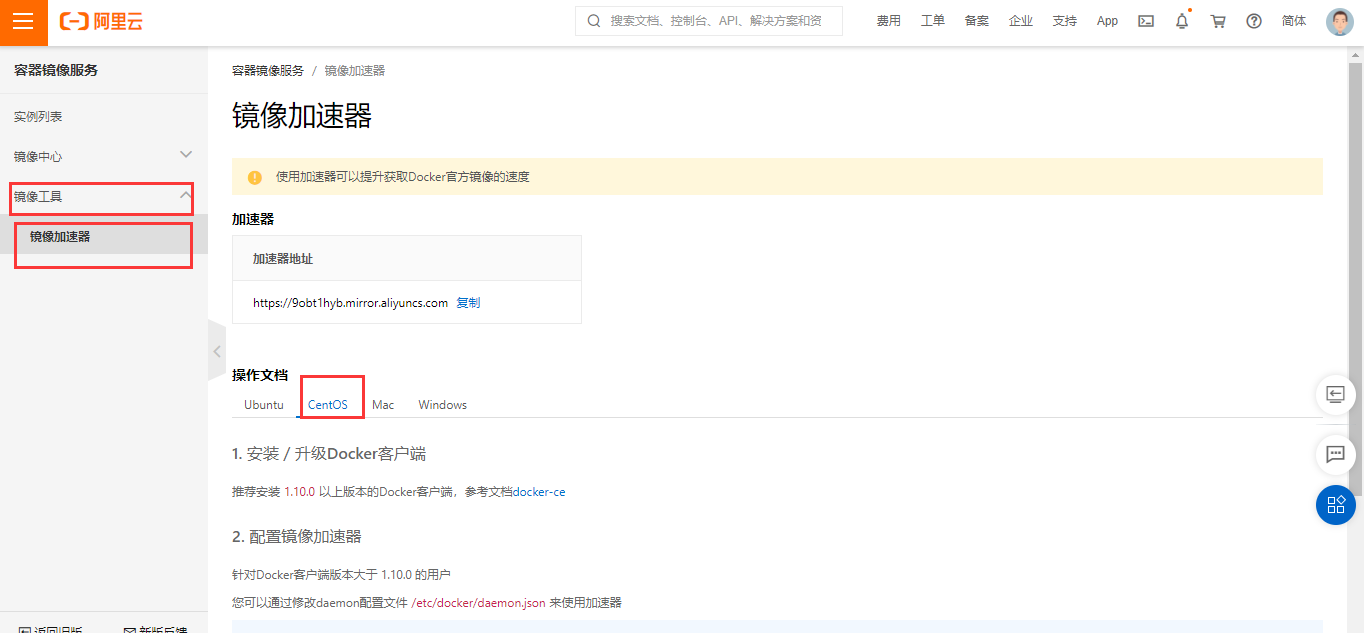Open the shopping cart icon
1364x633 pixels.
(1218, 21)
